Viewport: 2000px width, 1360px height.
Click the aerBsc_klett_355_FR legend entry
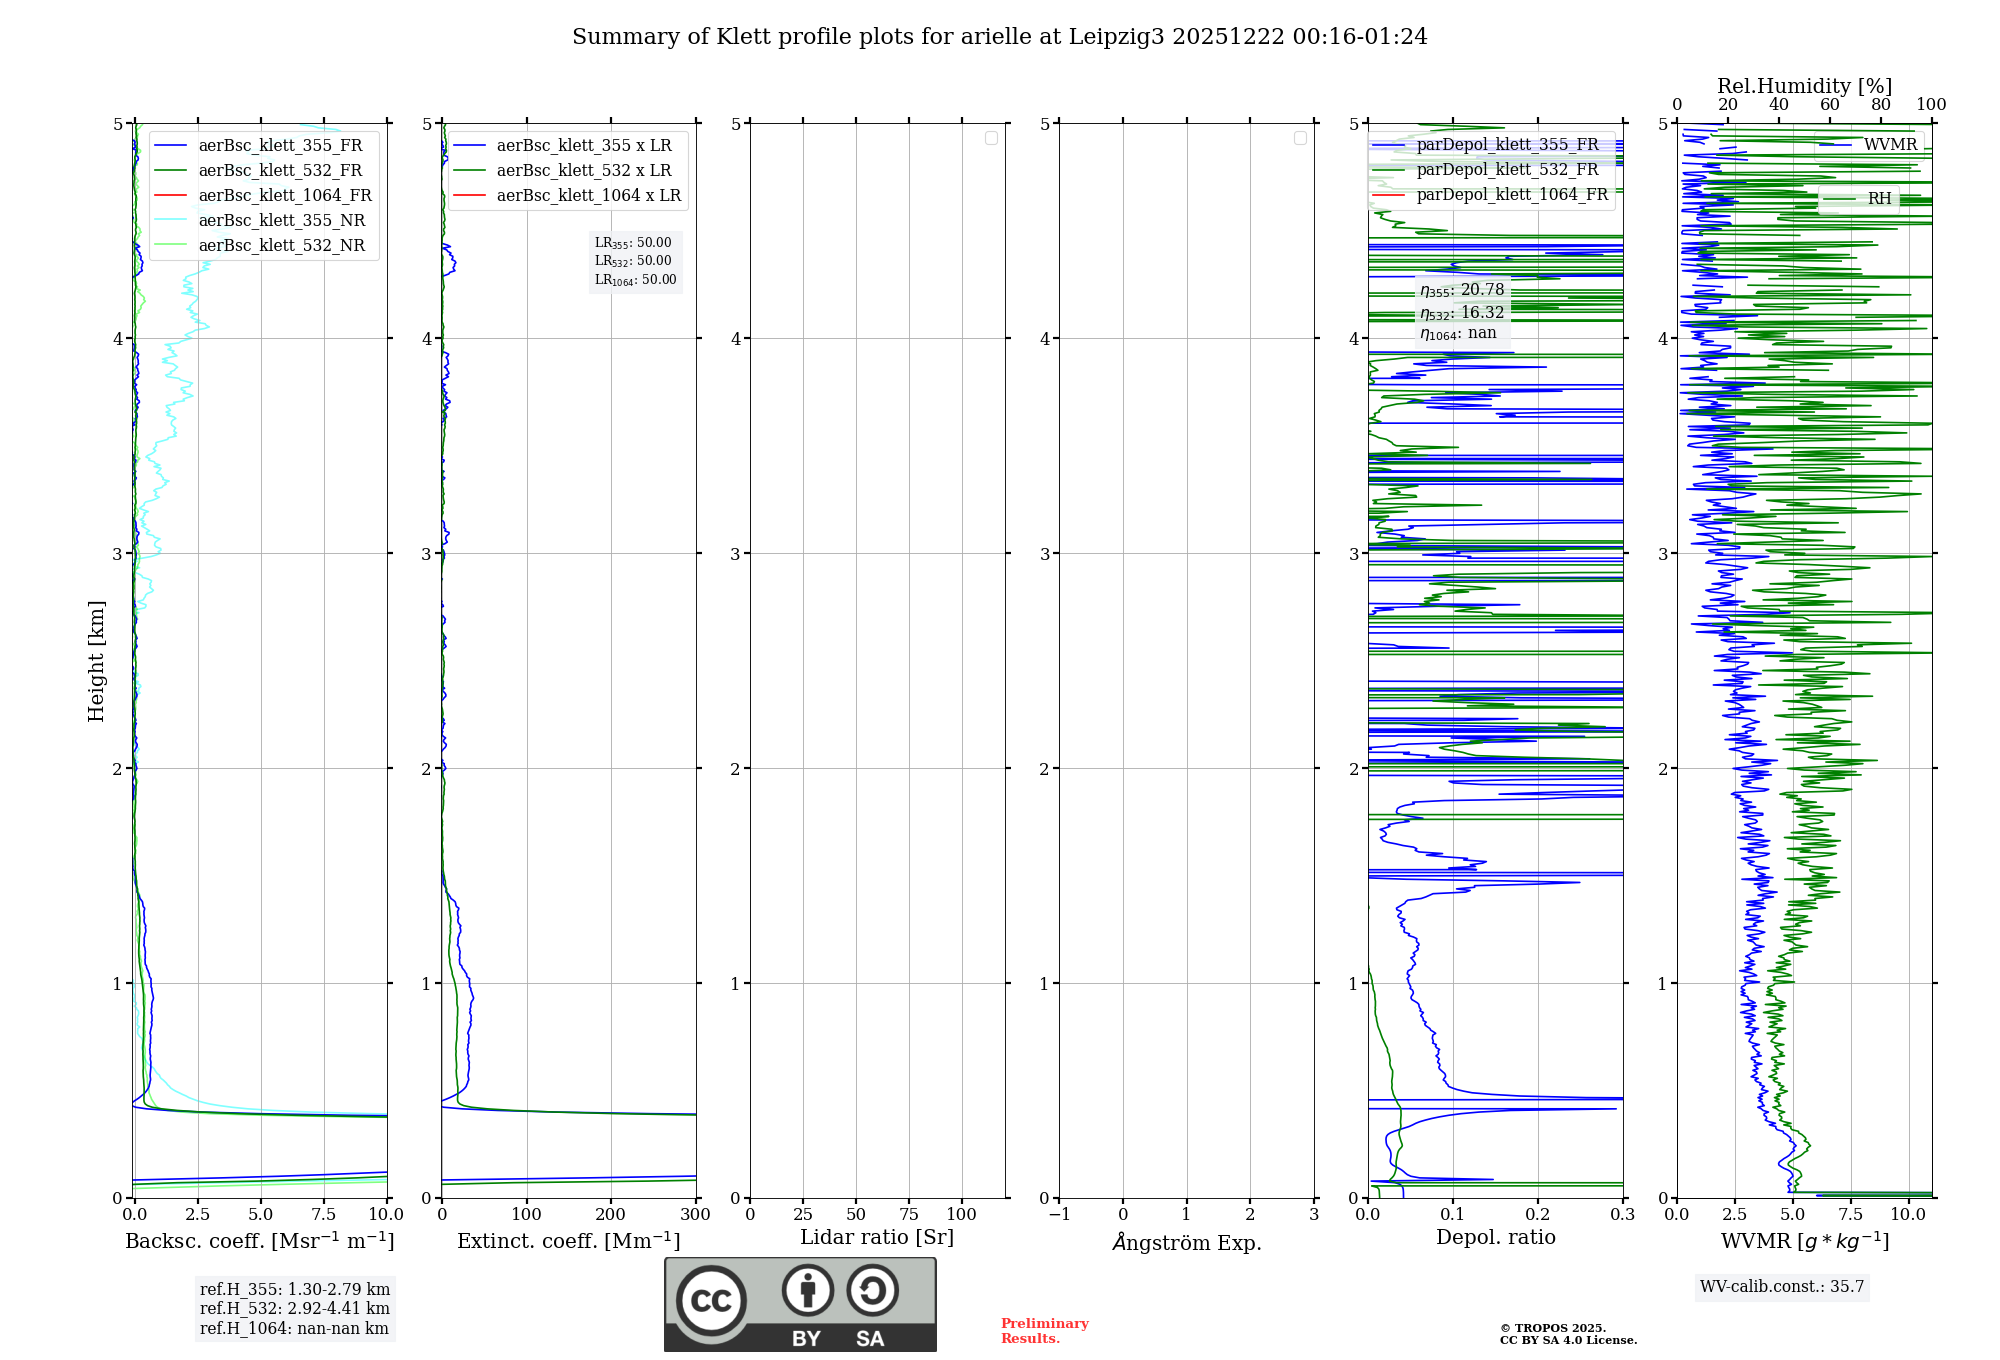pyautogui.click(x=280, y=146)
